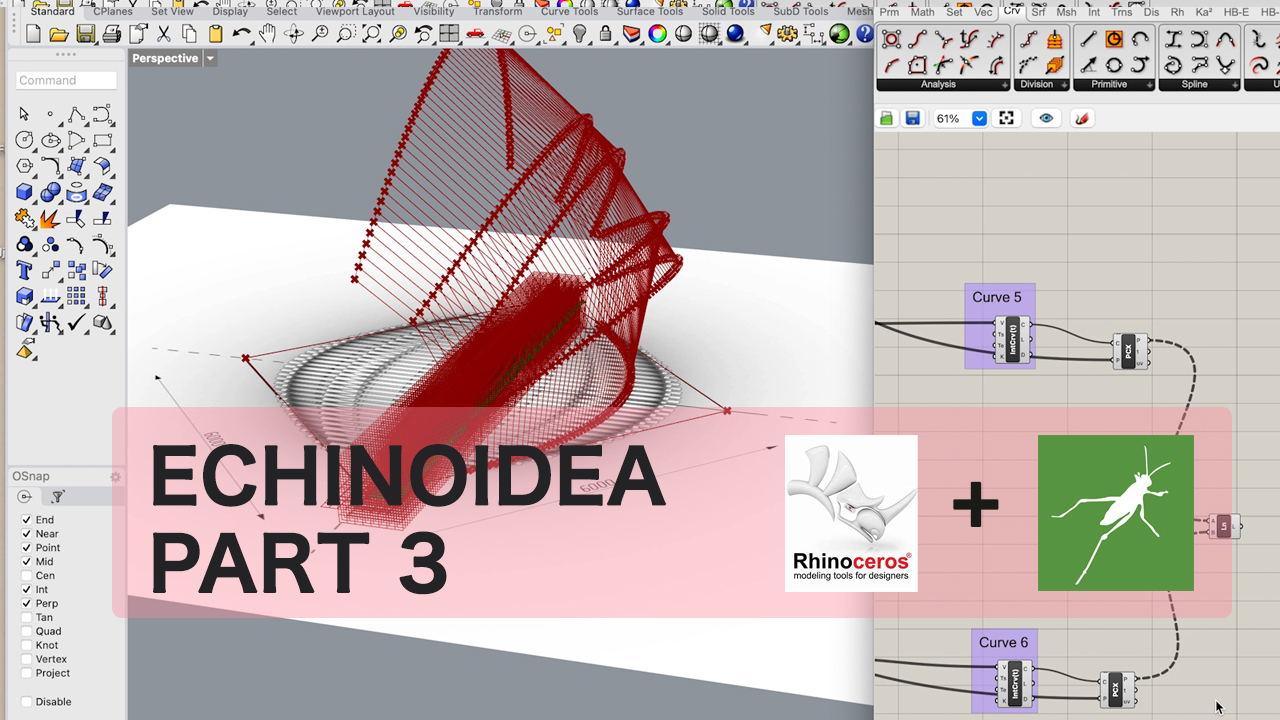This screenshot has width=1280, height=720.
Task: Select the Curve 5 group label
Action: coord(997,297)
